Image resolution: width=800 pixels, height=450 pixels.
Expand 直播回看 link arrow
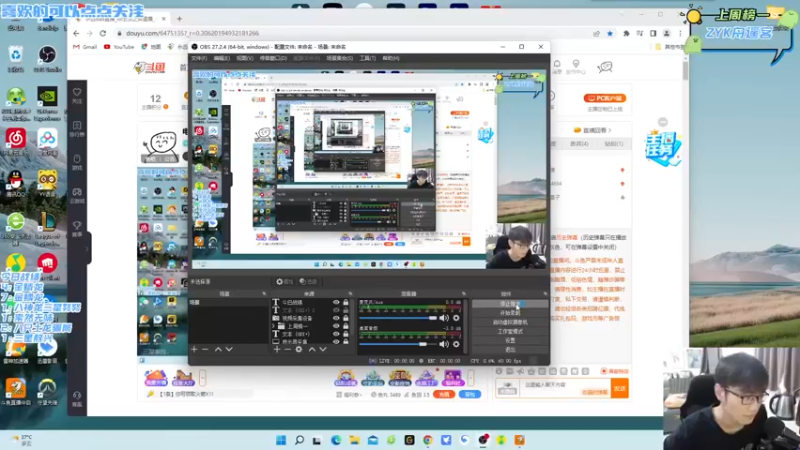(609, 130)
